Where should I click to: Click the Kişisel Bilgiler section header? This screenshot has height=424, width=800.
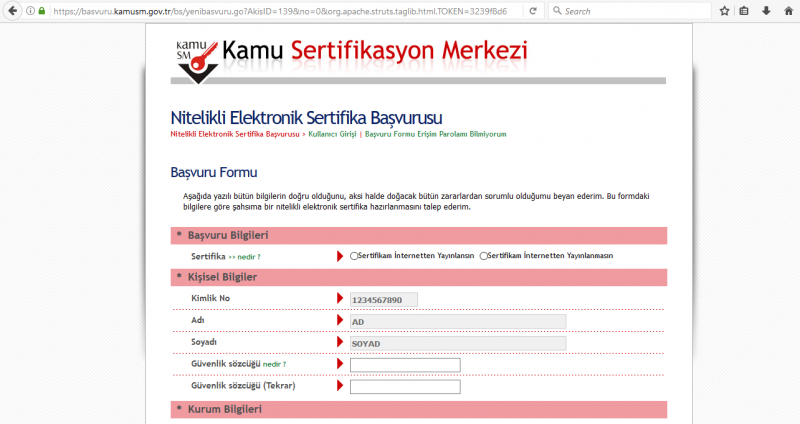pos(418,277)
